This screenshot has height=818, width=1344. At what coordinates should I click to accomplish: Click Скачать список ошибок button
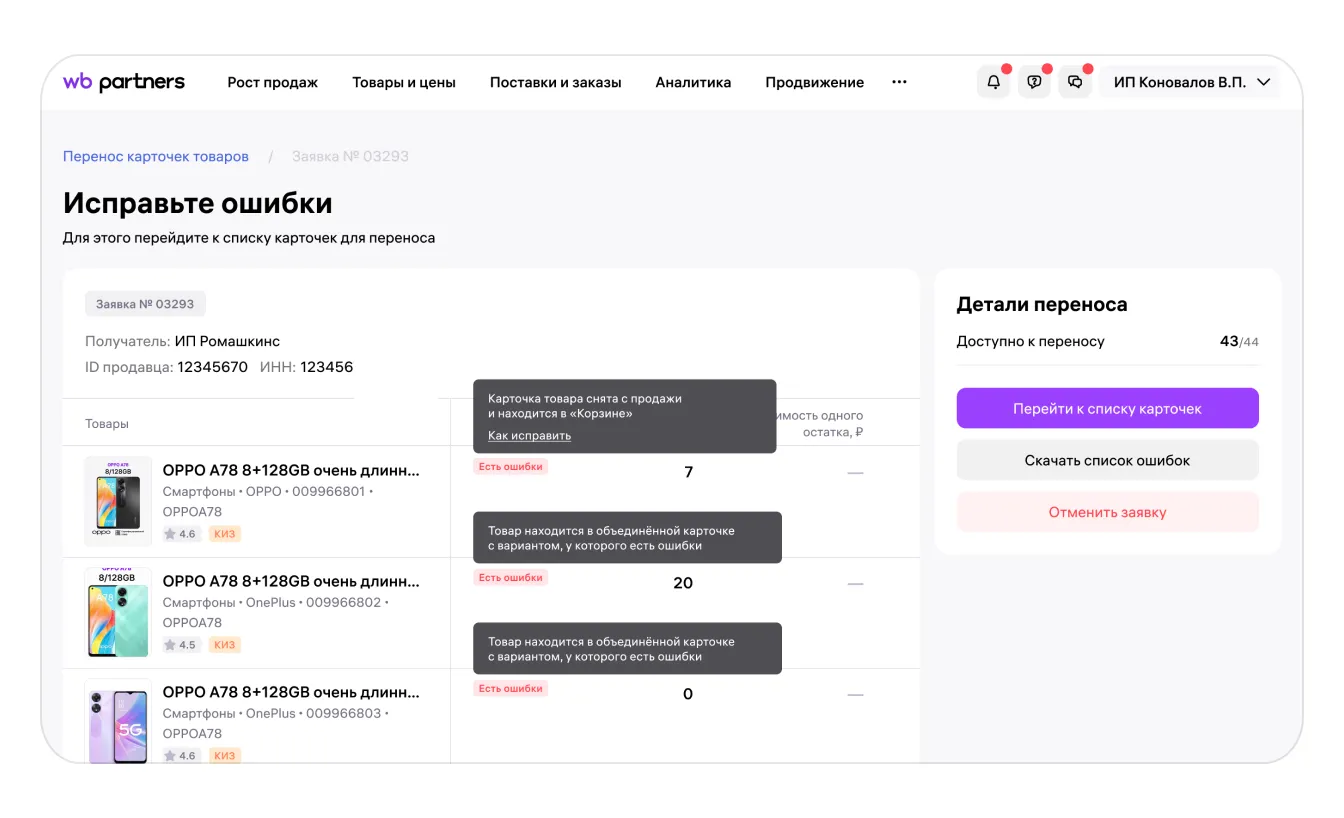[1107, 460]
